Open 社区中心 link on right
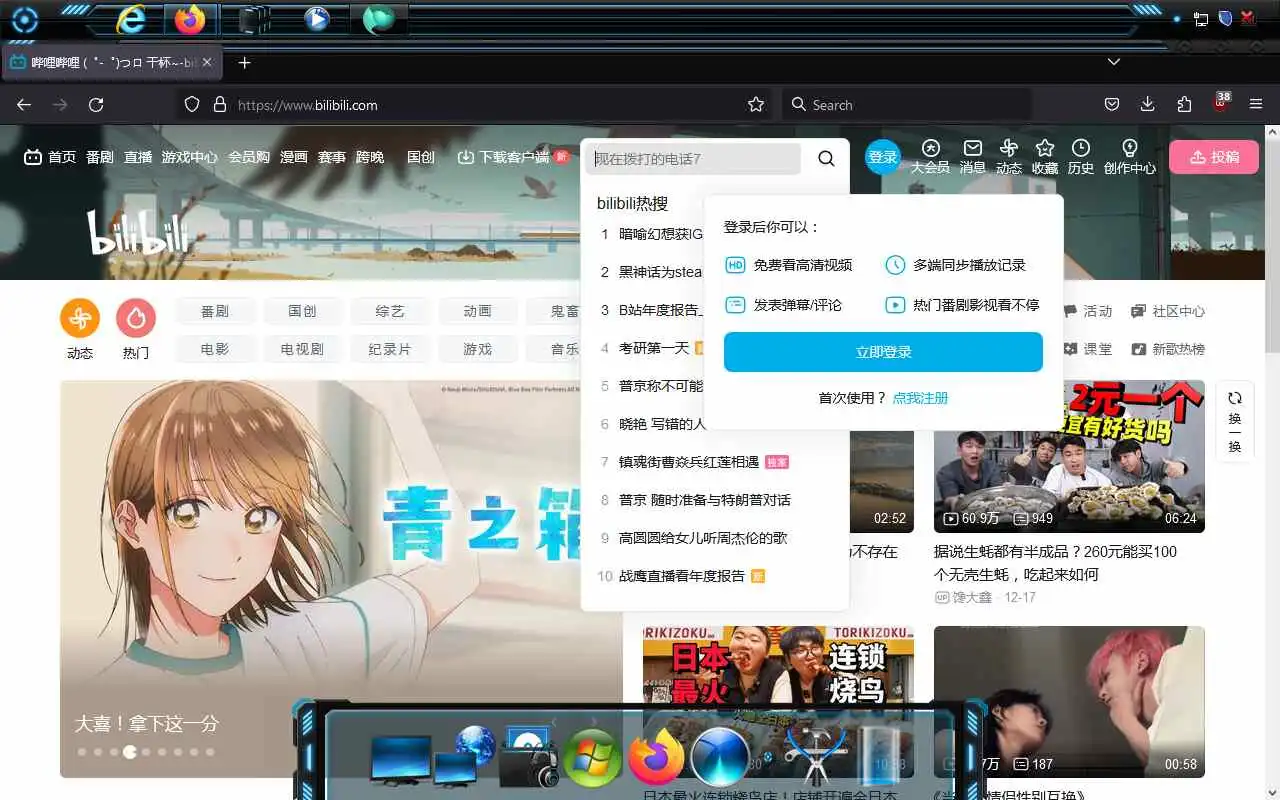1280x800 pixels. 1168,312
